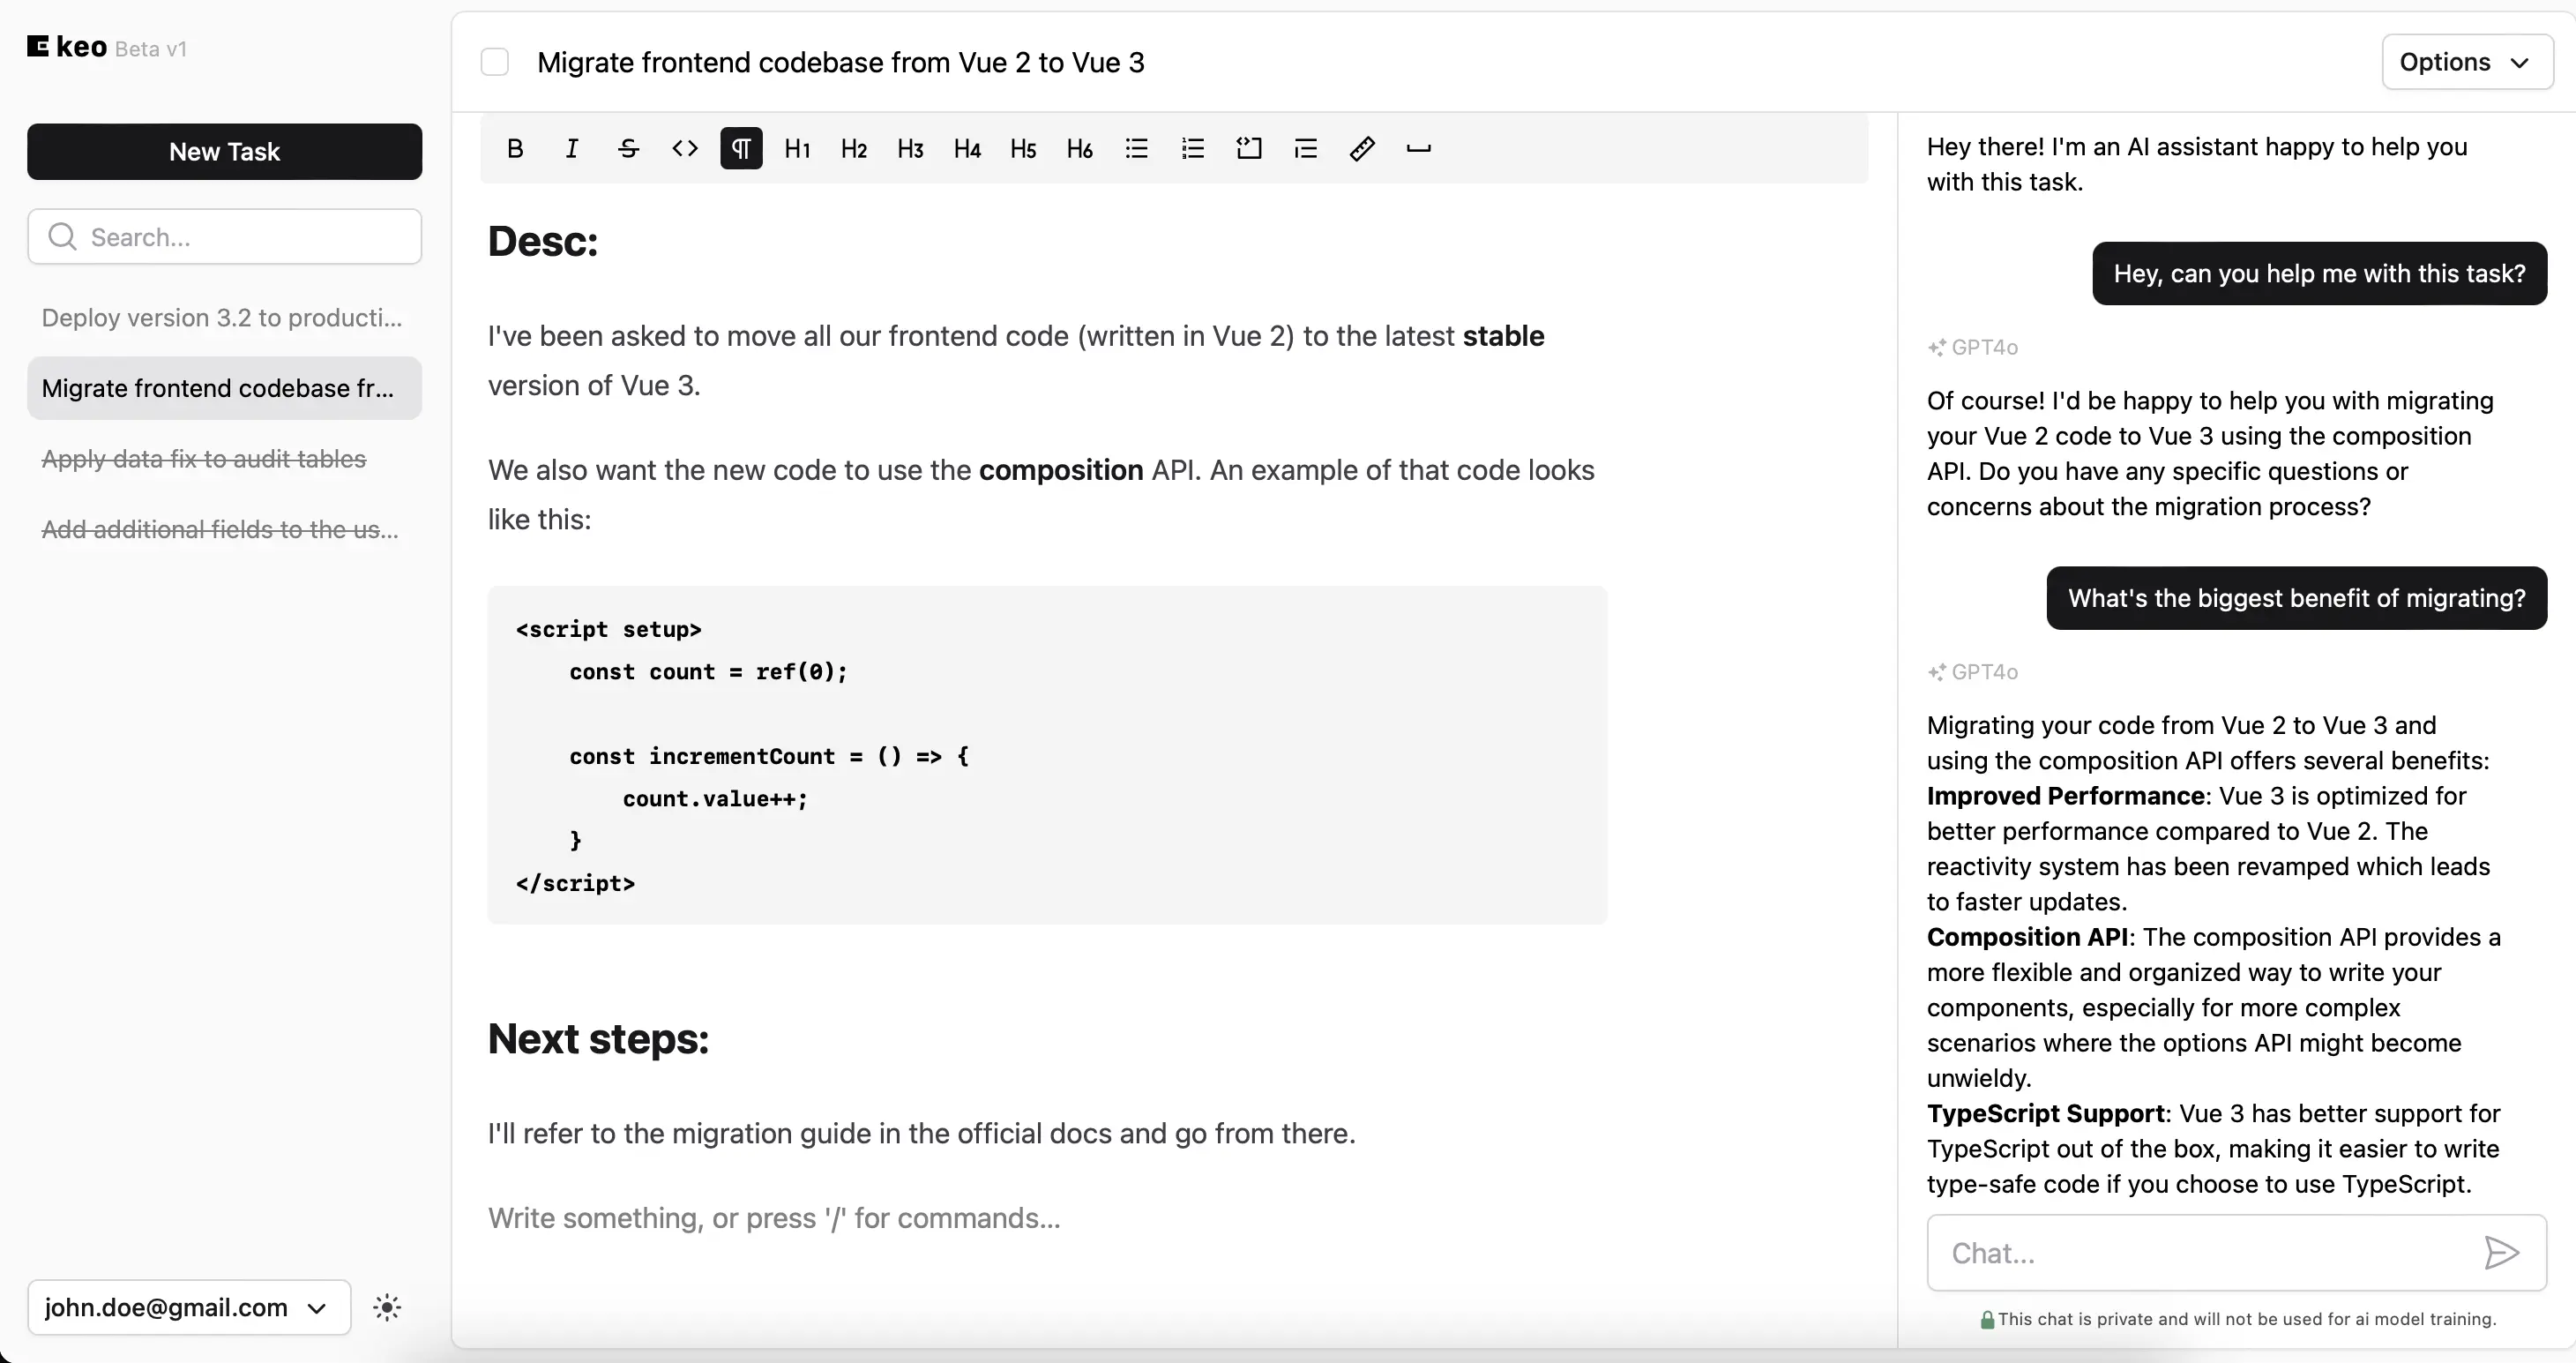Viewport: 2576px width, 1363px height.
Task: Toggle inline code formatting
Action: tap(685, 149)
